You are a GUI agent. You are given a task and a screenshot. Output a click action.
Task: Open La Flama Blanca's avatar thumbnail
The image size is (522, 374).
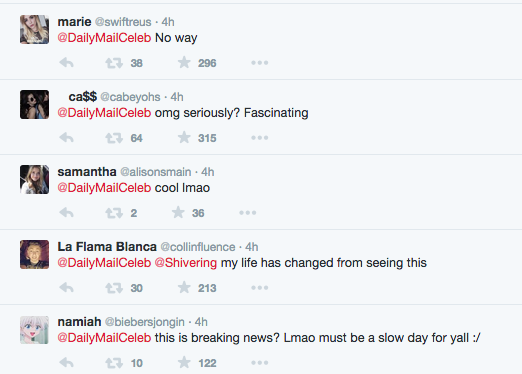34,254
